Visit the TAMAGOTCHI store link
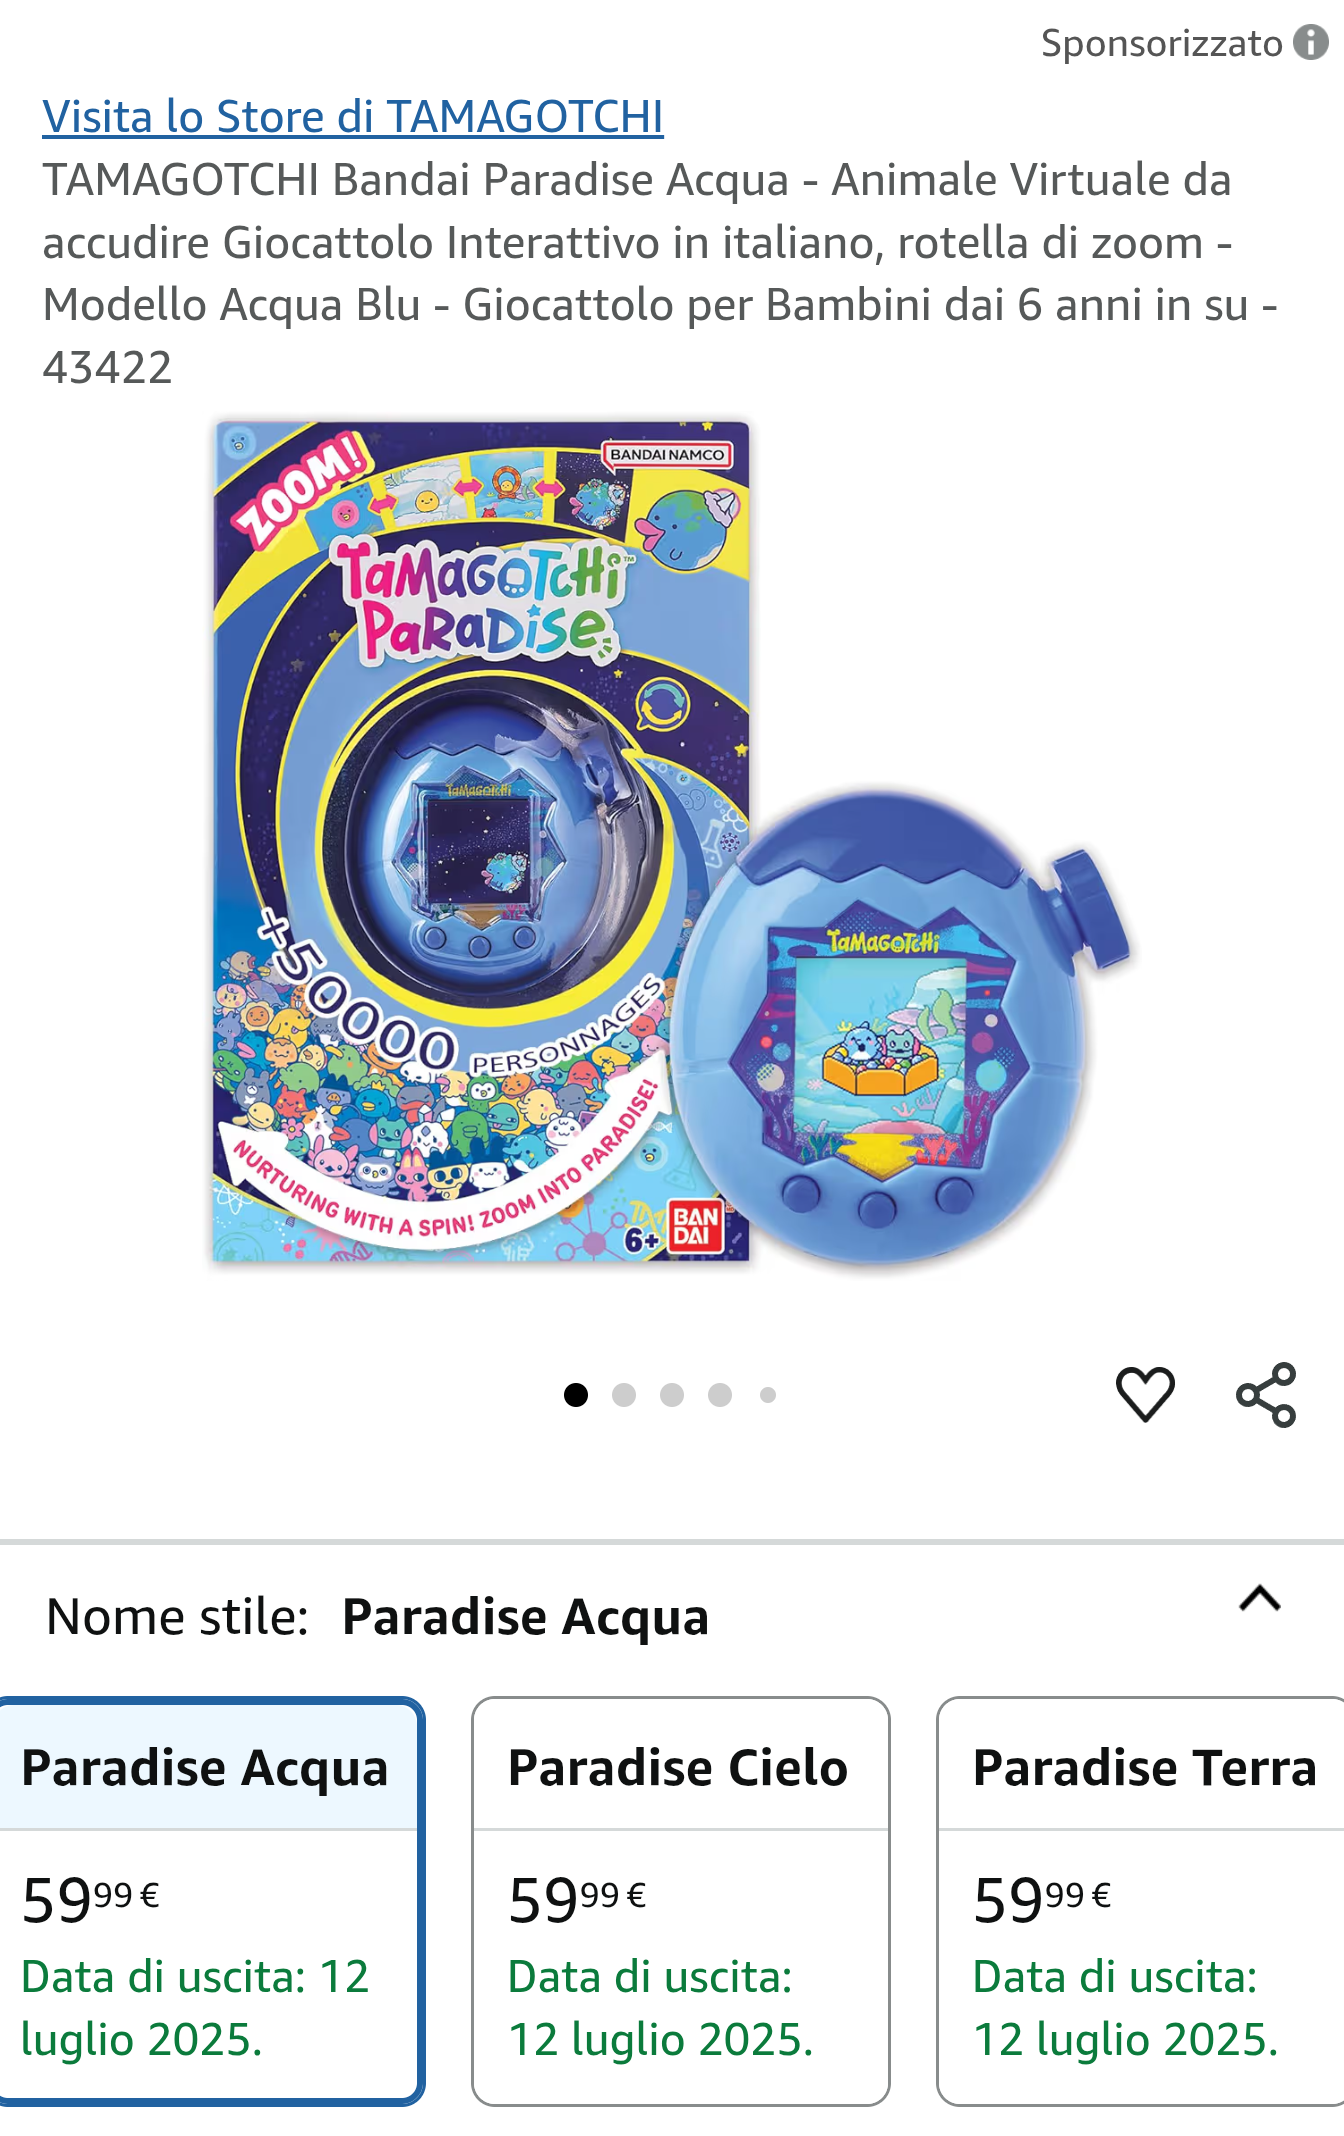 coord(353,117)
